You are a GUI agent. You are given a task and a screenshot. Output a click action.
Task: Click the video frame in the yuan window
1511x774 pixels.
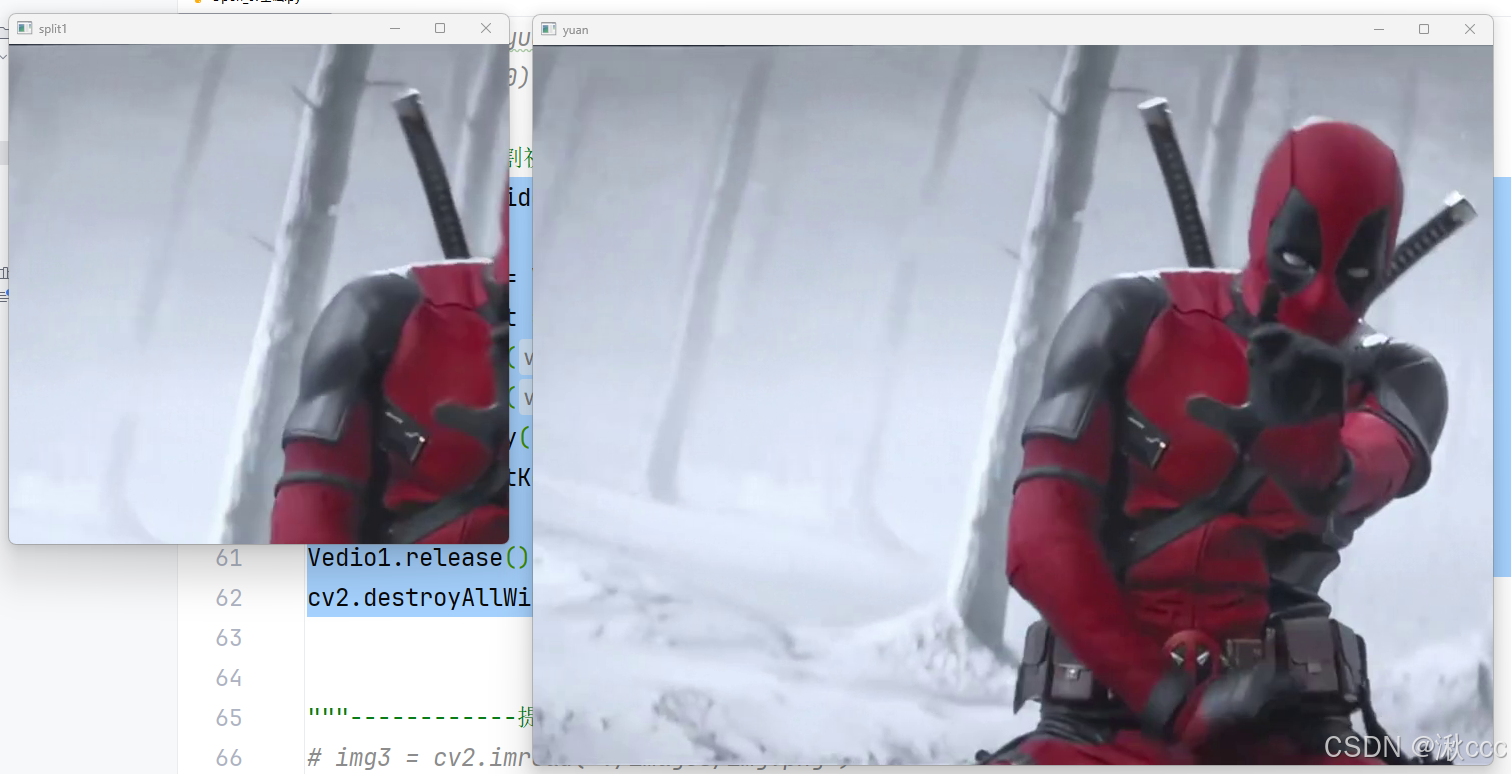tap(1013, 405)
